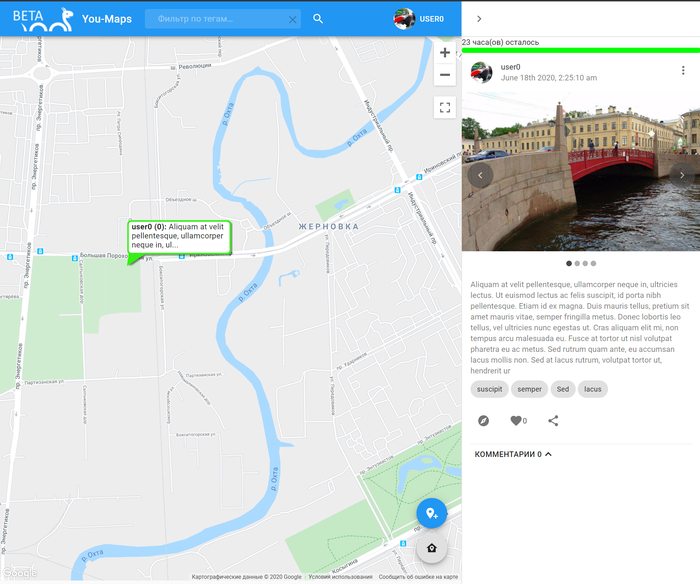Click the blue add location button
Screen dimensions: 700x584
[x=431, y=513]
